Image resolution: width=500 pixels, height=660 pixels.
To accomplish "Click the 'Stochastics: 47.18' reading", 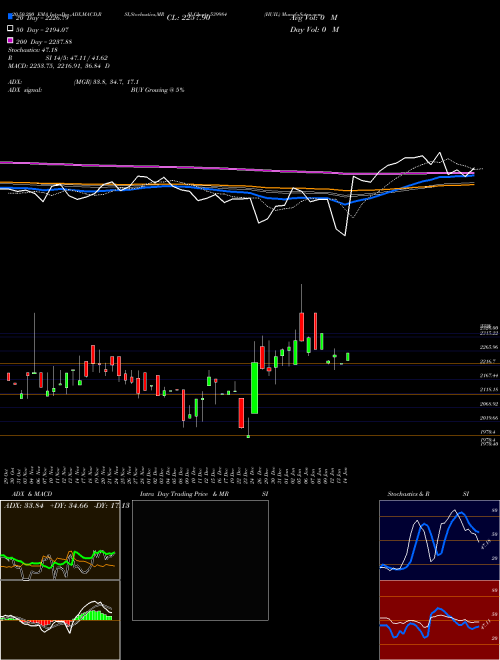I will point(32,50).
